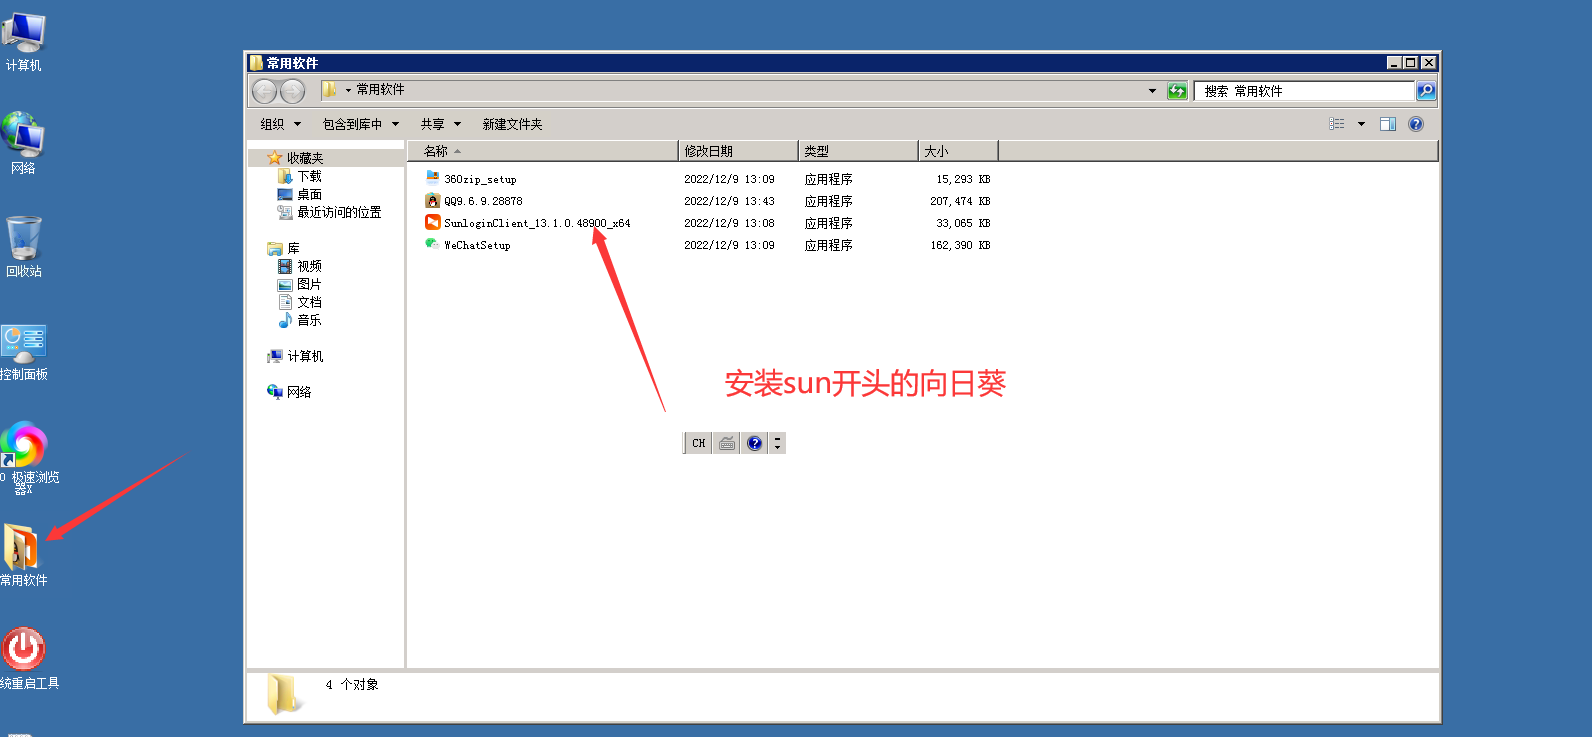Click the language bar help icon
The image size is (1592, 737).
click(x=755, y=443)
